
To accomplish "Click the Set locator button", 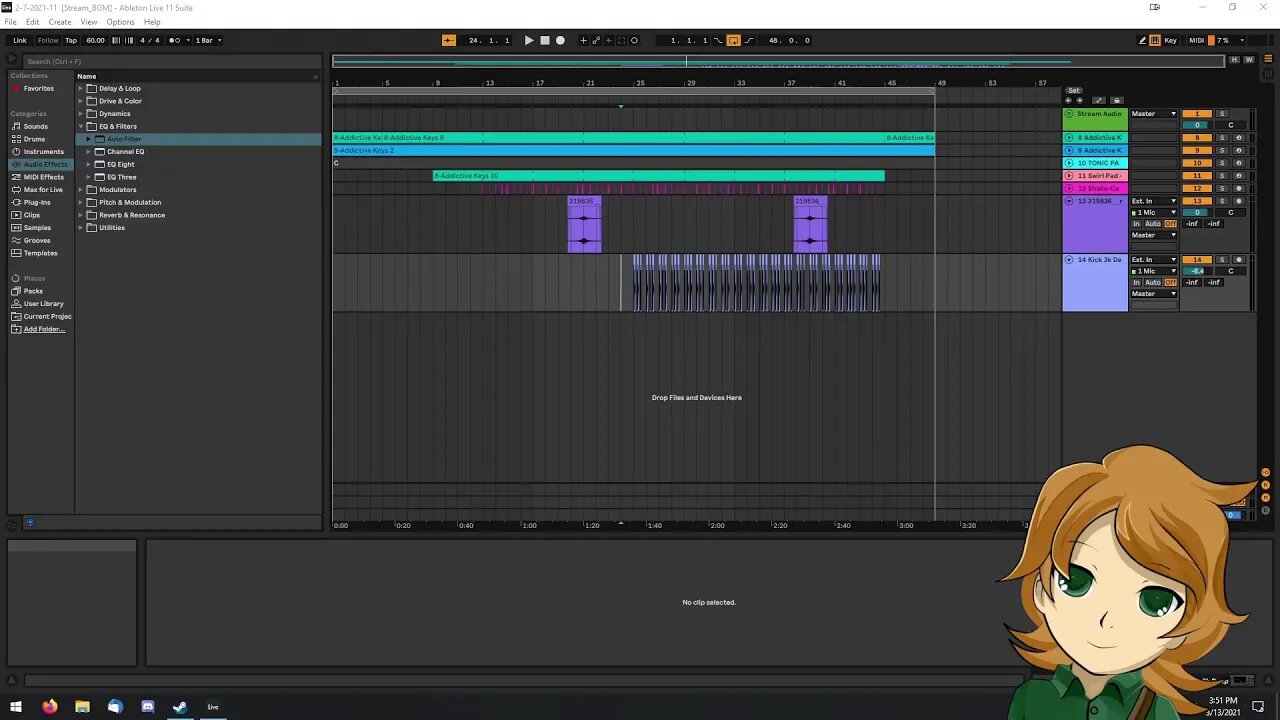I will [1074, 90].
